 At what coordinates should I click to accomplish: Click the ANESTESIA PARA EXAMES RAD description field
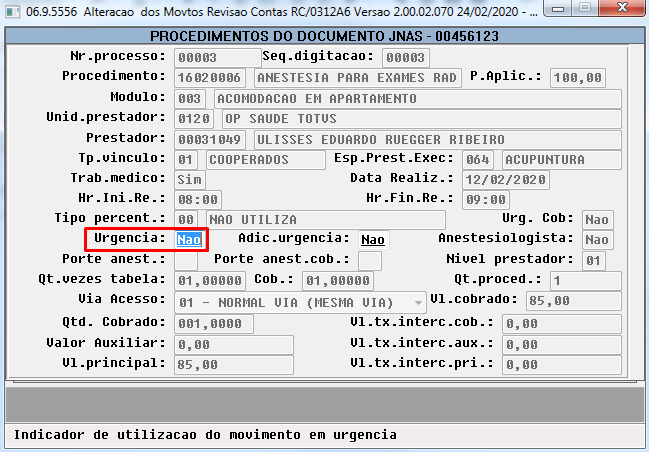tap(358, 78)
